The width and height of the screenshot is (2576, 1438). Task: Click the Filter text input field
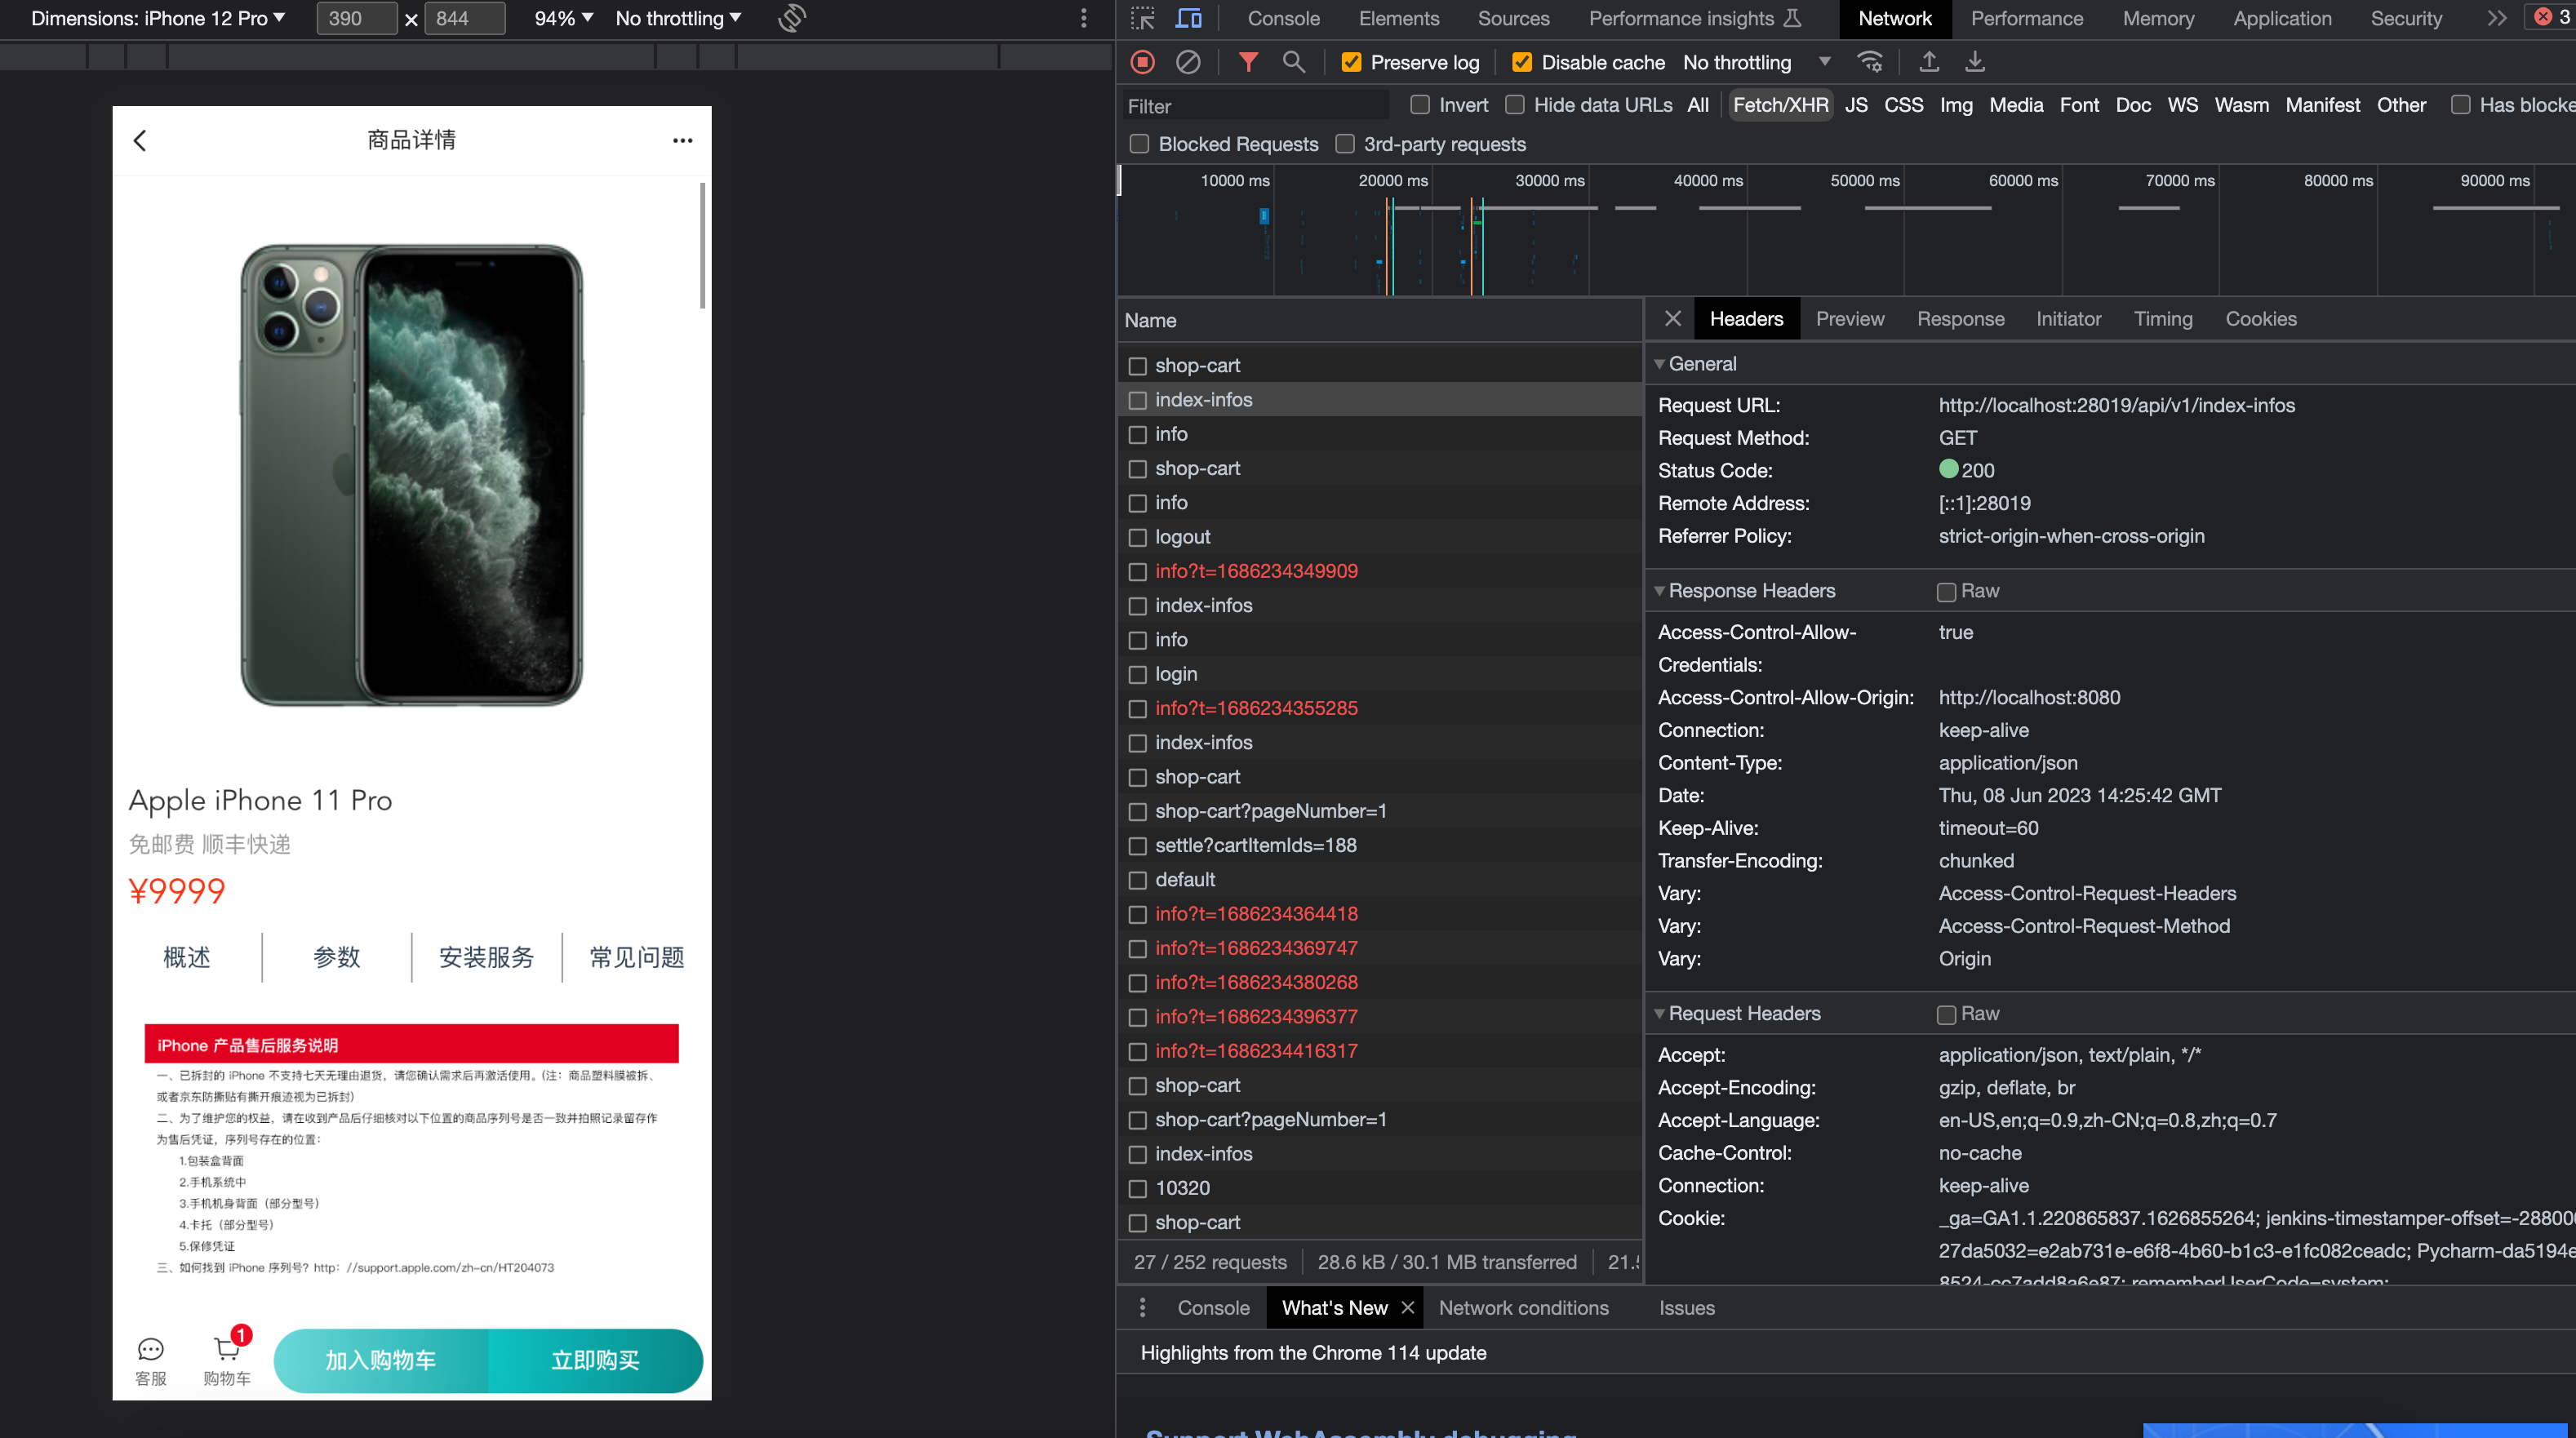click(1254, 106)
